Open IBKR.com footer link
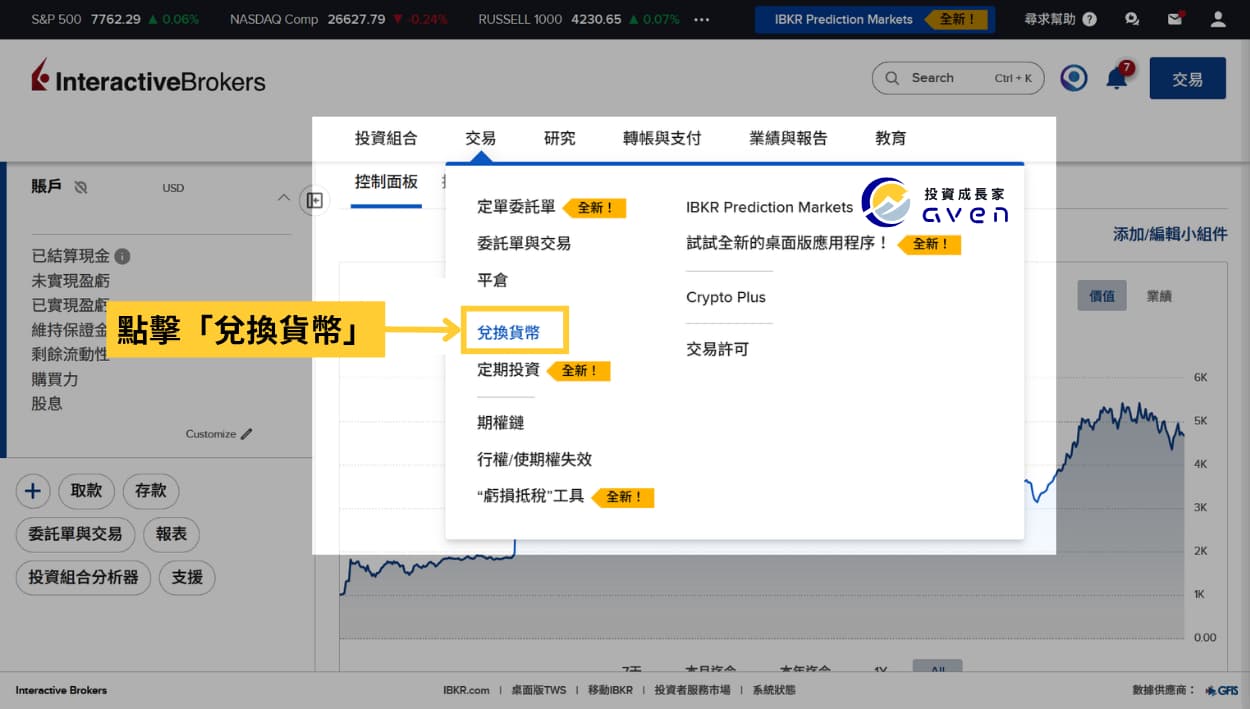 [466, 690]
